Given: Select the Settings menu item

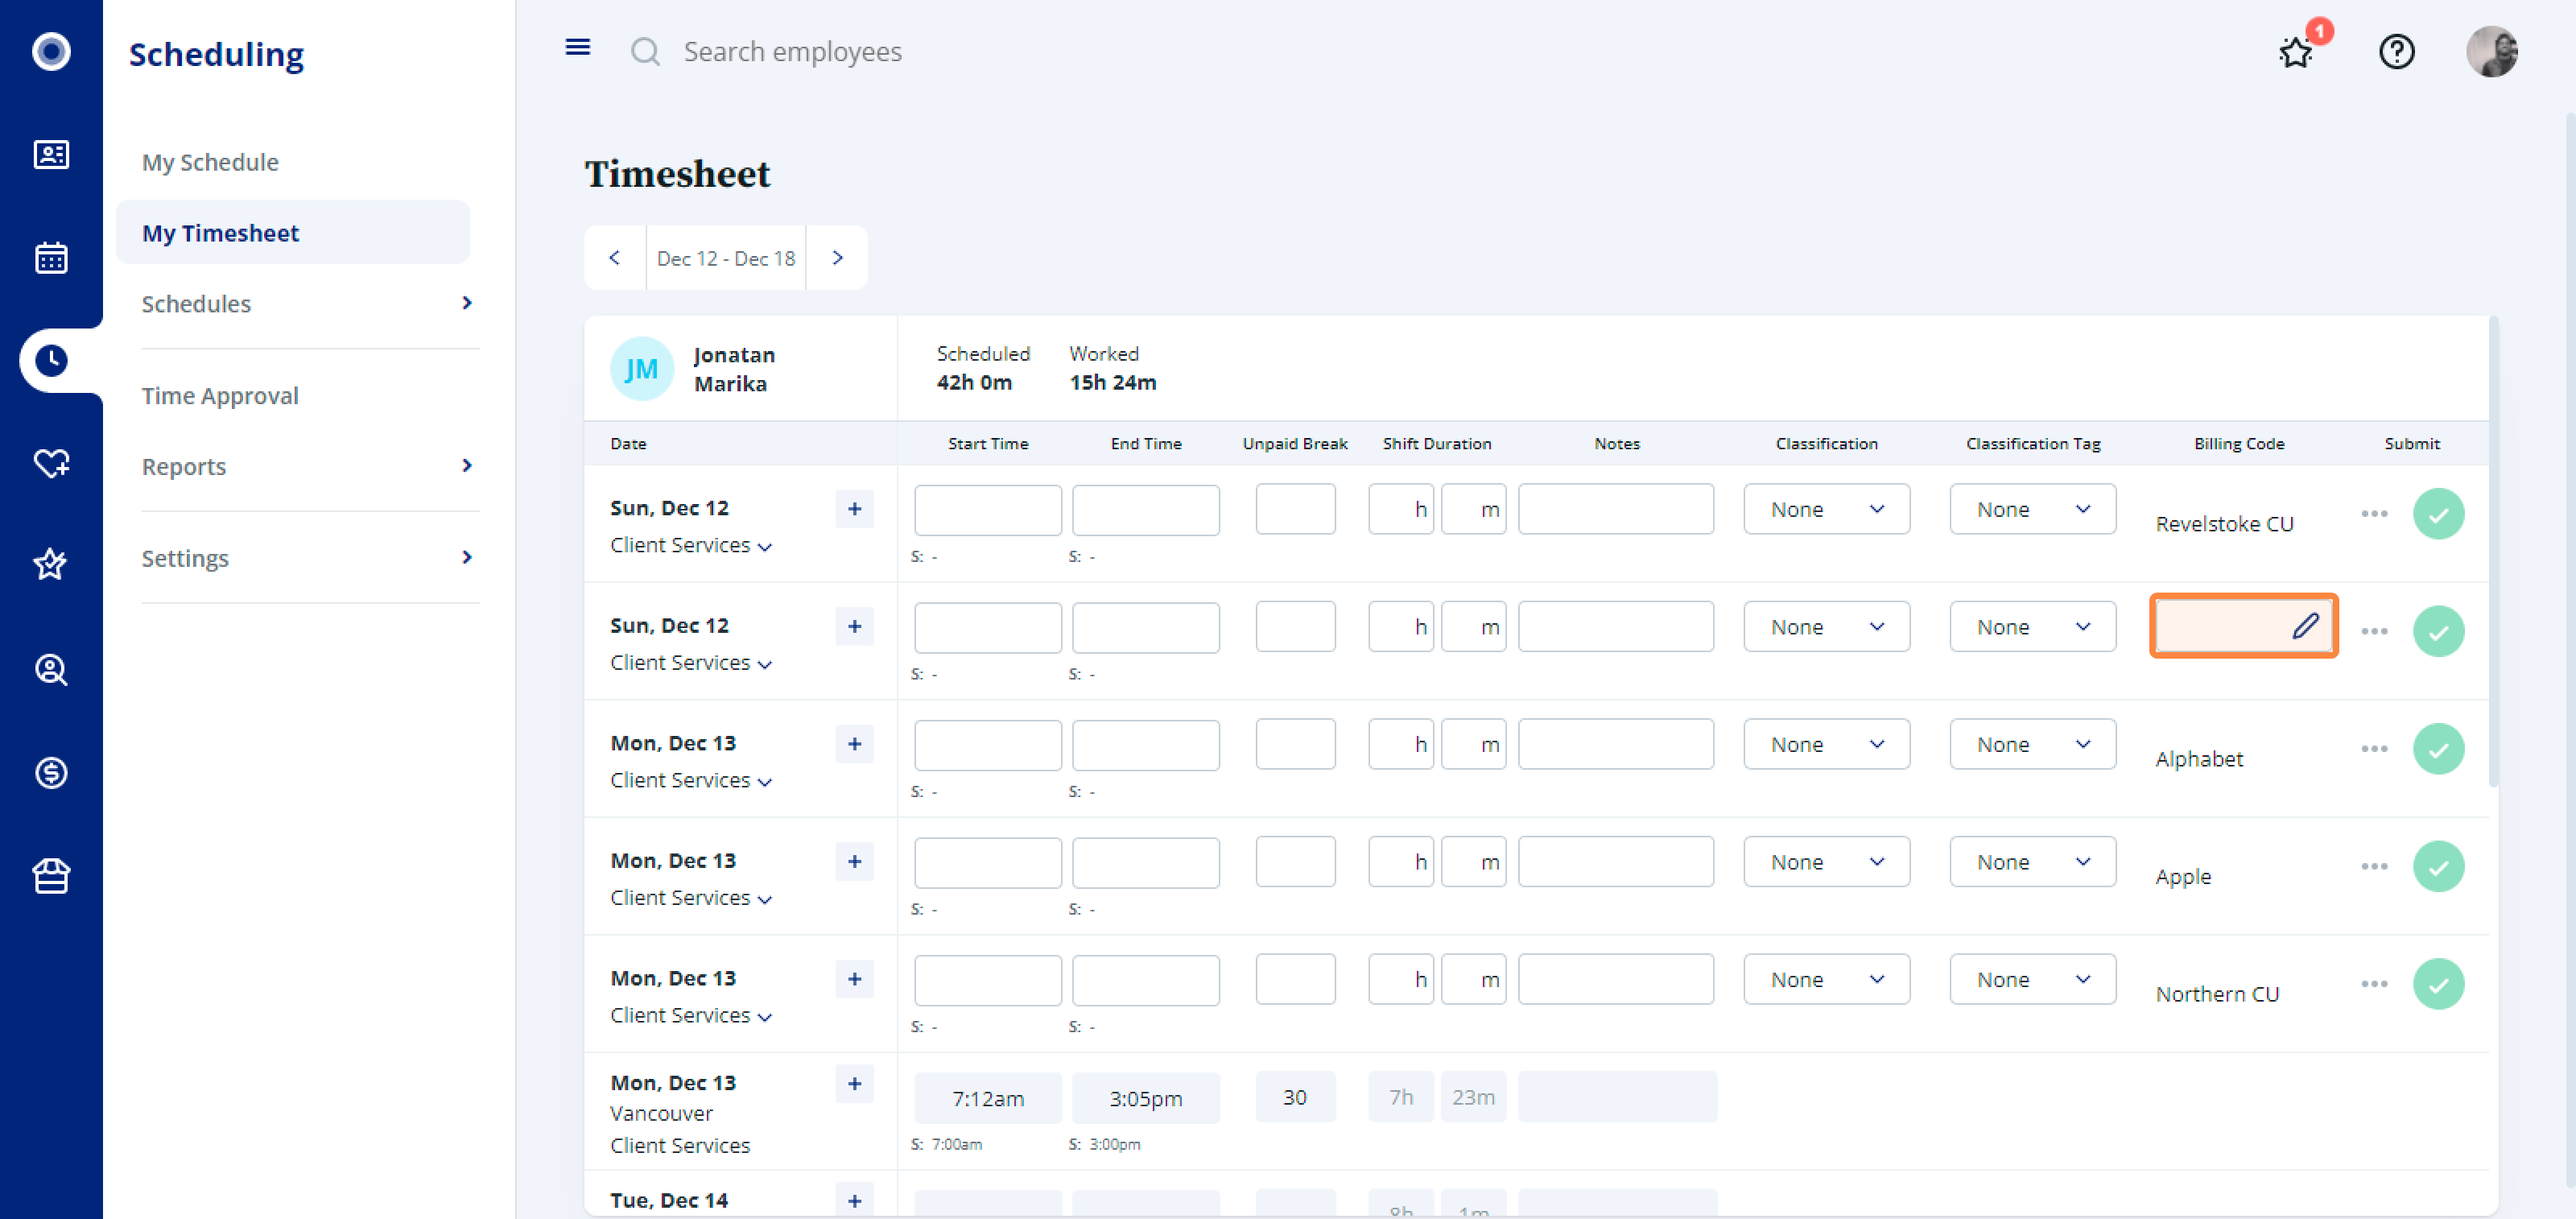Looking at the screenshot, I should [x=186, y=559].
